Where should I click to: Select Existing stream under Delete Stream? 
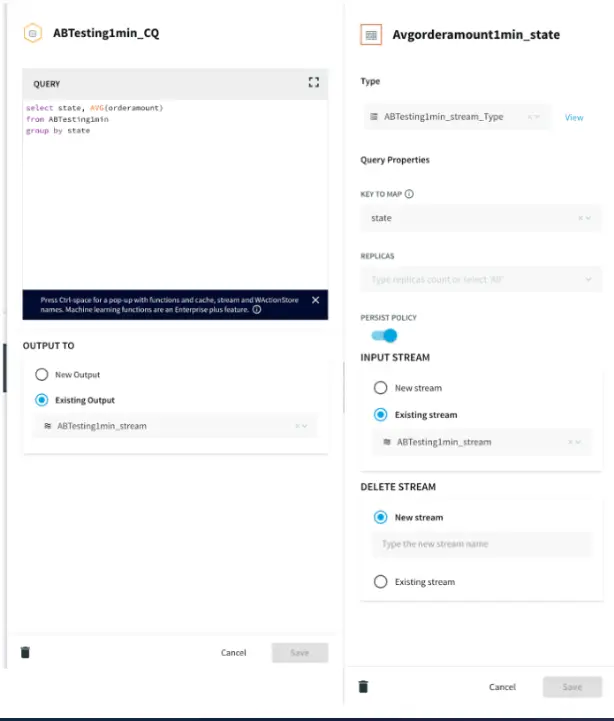click(x=380, y=582)
